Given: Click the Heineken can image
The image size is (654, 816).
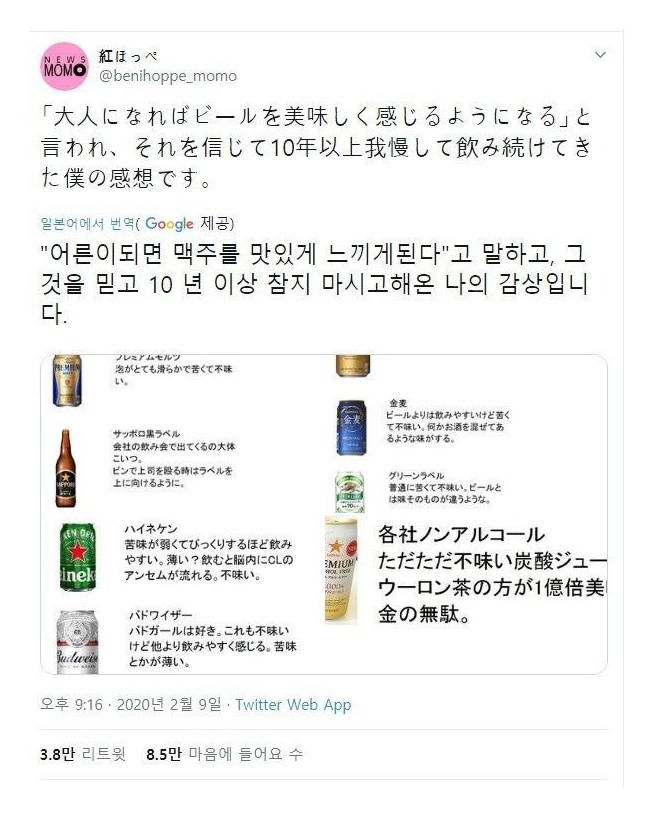Looking at the screenshot, I should [78, 557].
